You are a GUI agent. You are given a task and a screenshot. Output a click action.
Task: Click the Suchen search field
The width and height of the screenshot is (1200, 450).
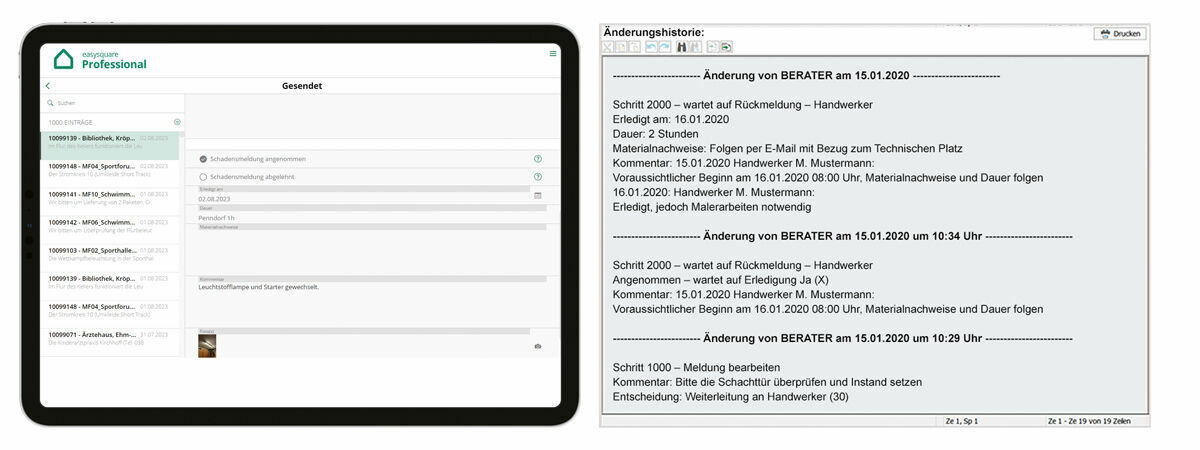tap(110, 102)
